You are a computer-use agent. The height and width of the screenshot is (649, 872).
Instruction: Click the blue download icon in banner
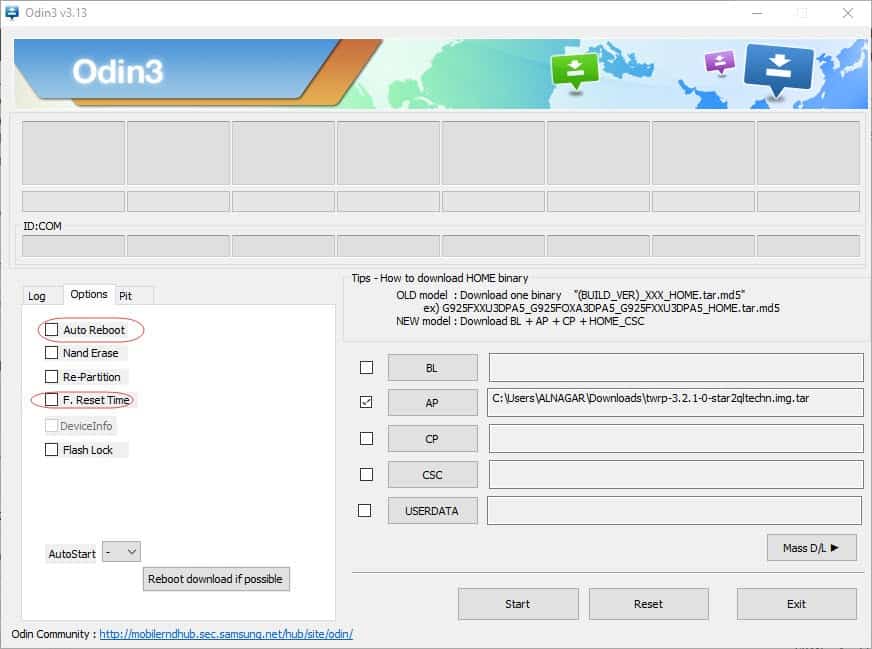point(779,71)
